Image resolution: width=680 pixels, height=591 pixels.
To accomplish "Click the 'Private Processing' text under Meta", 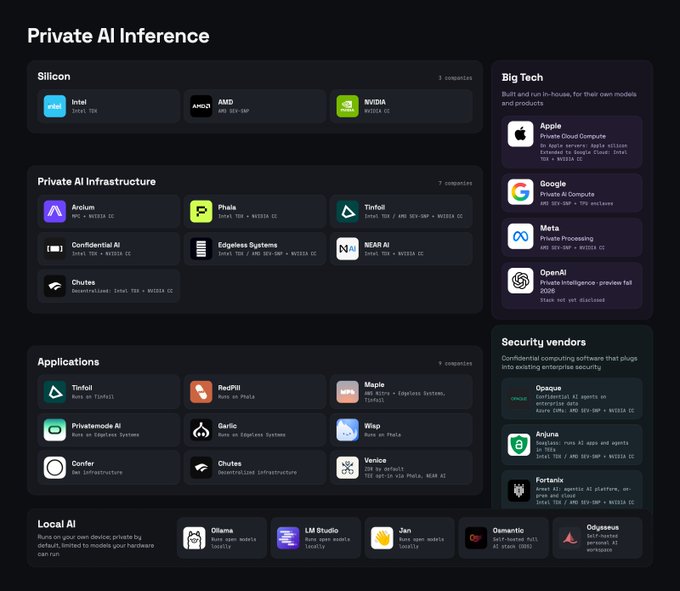I will (566, 238).
